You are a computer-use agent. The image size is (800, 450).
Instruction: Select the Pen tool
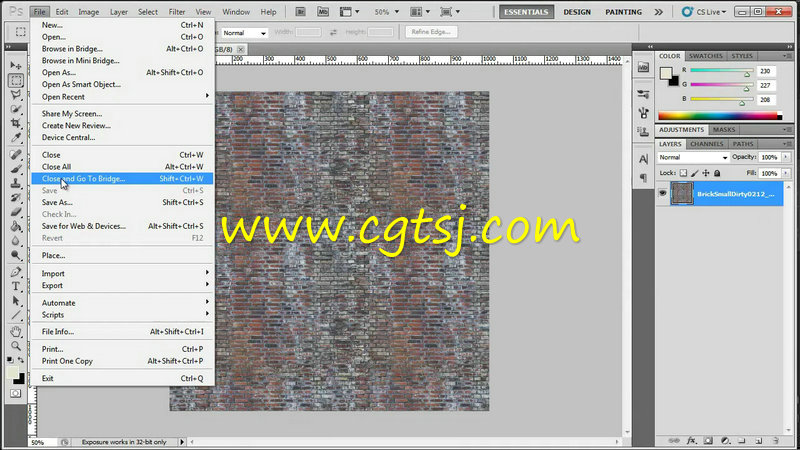16,272
